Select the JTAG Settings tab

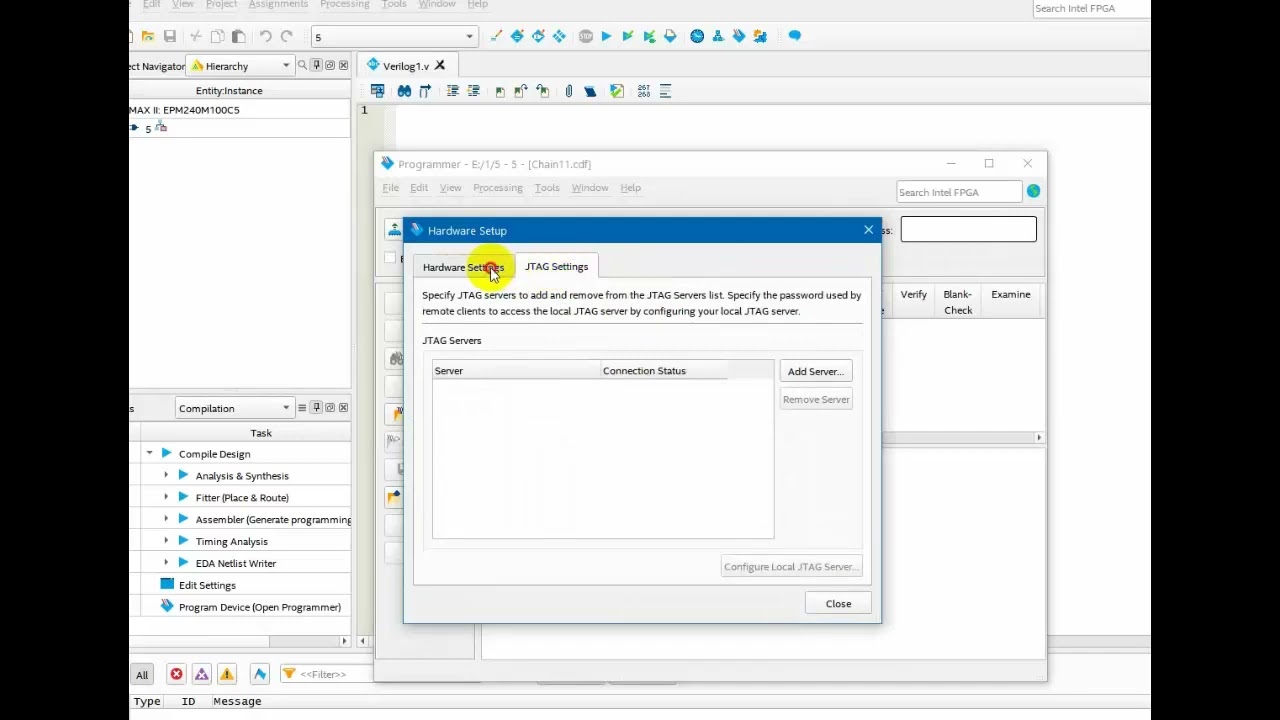(x=556, y=266)
